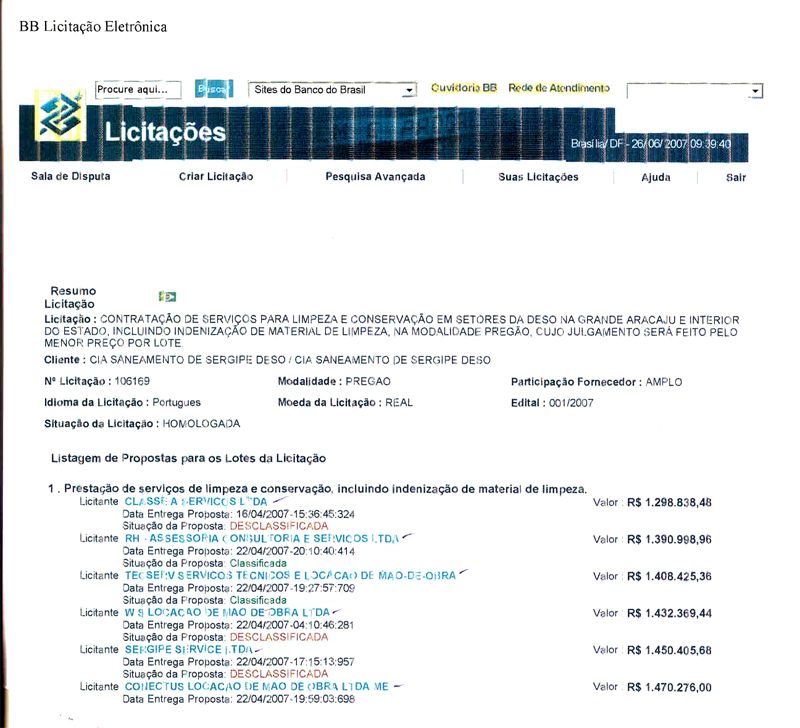Click the value R$ 1.390.998,96
This screenshot has height=728, width=800.
[669, 539]
